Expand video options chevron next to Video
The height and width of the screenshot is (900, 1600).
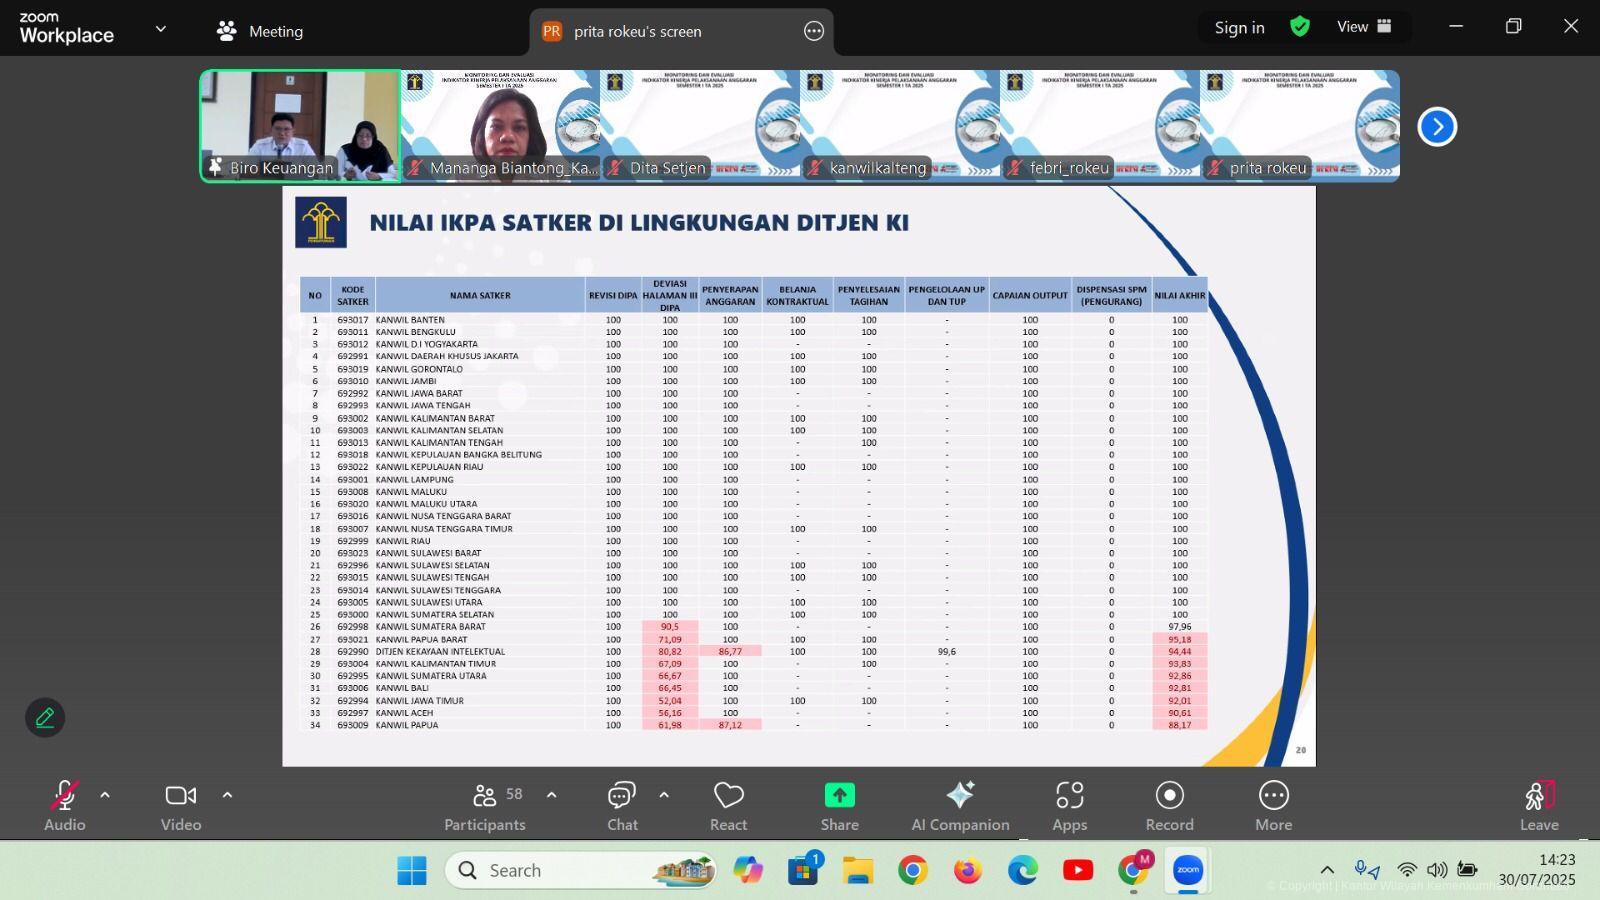227,795
